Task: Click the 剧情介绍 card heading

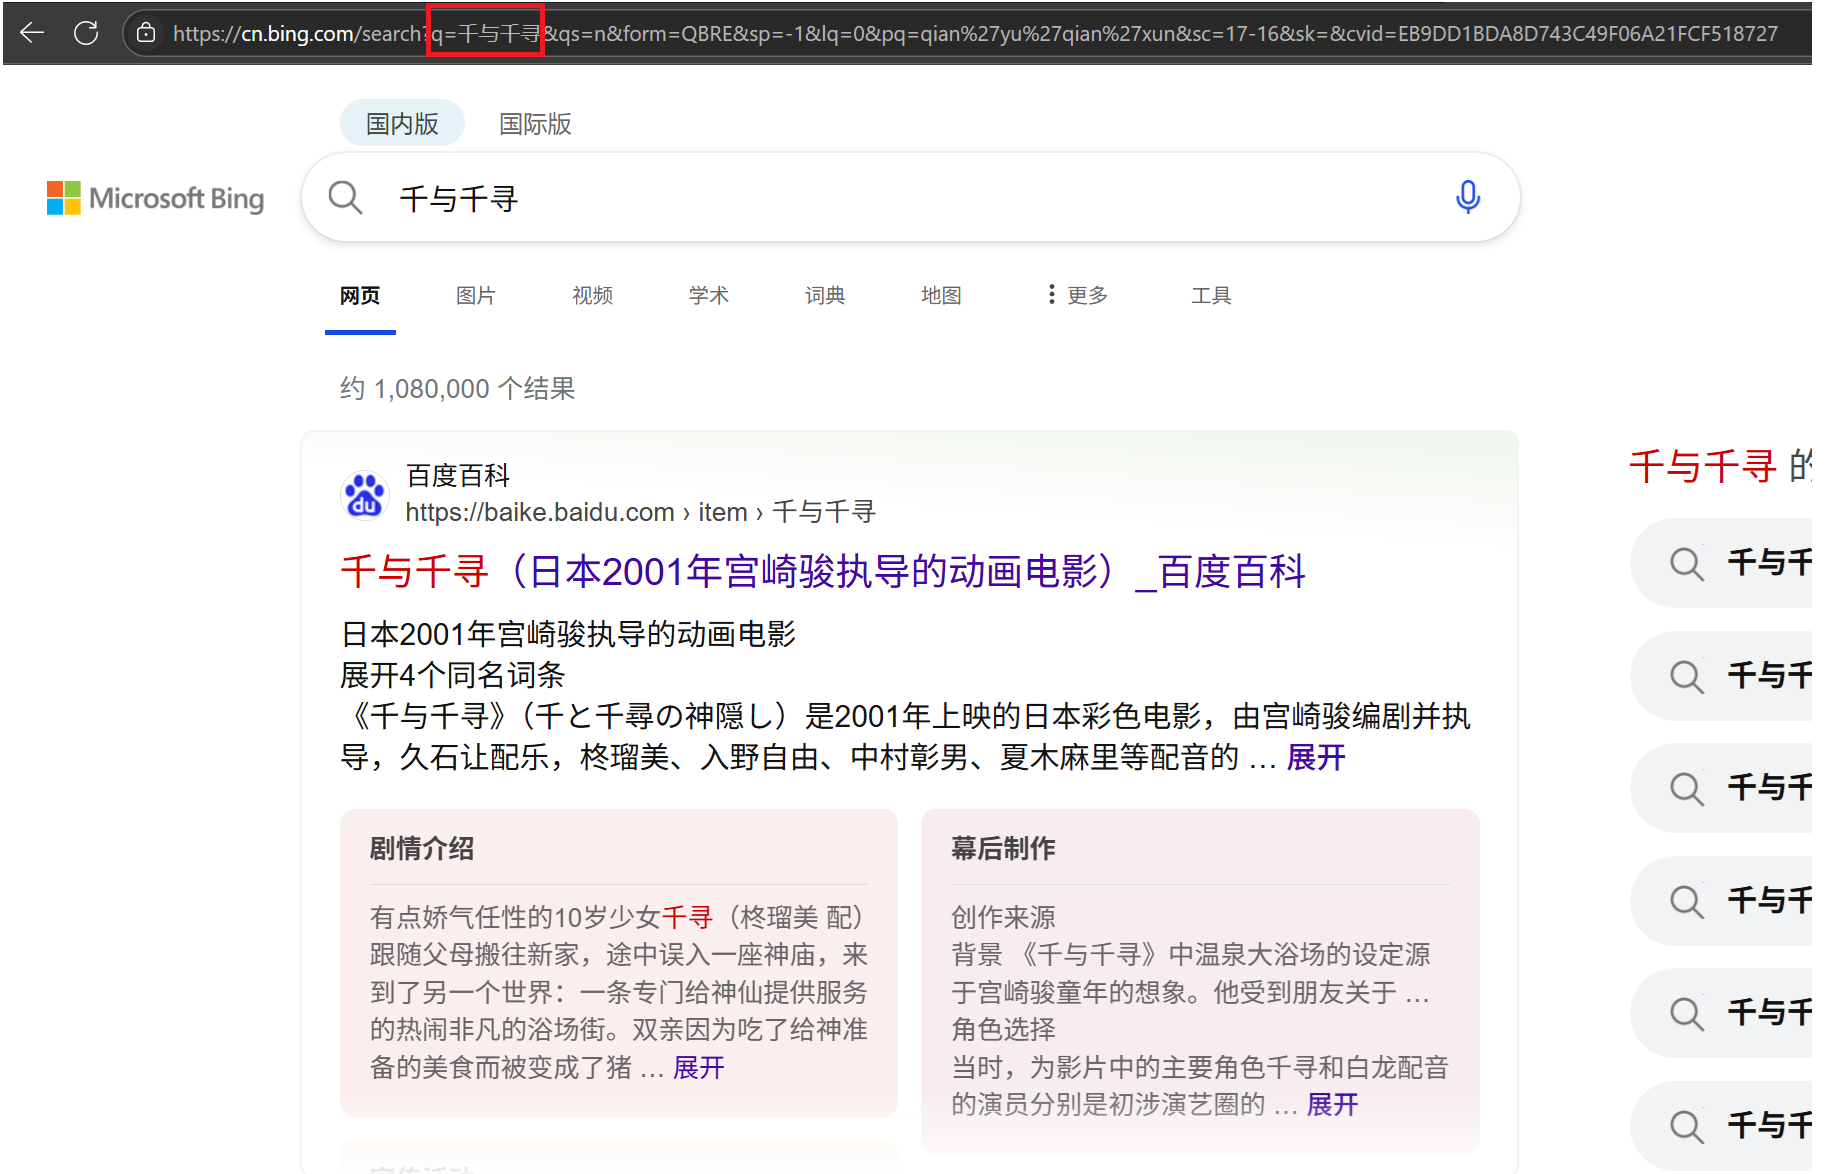Action: (422, 848)
